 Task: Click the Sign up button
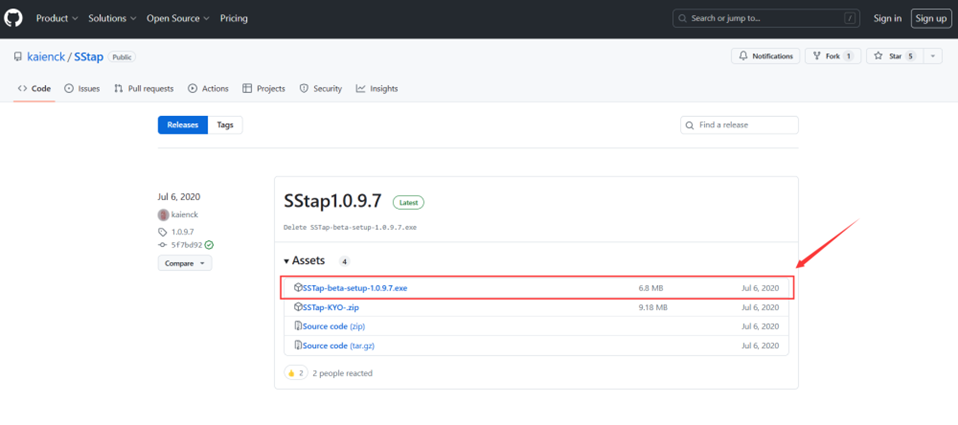tap(930, 18)
